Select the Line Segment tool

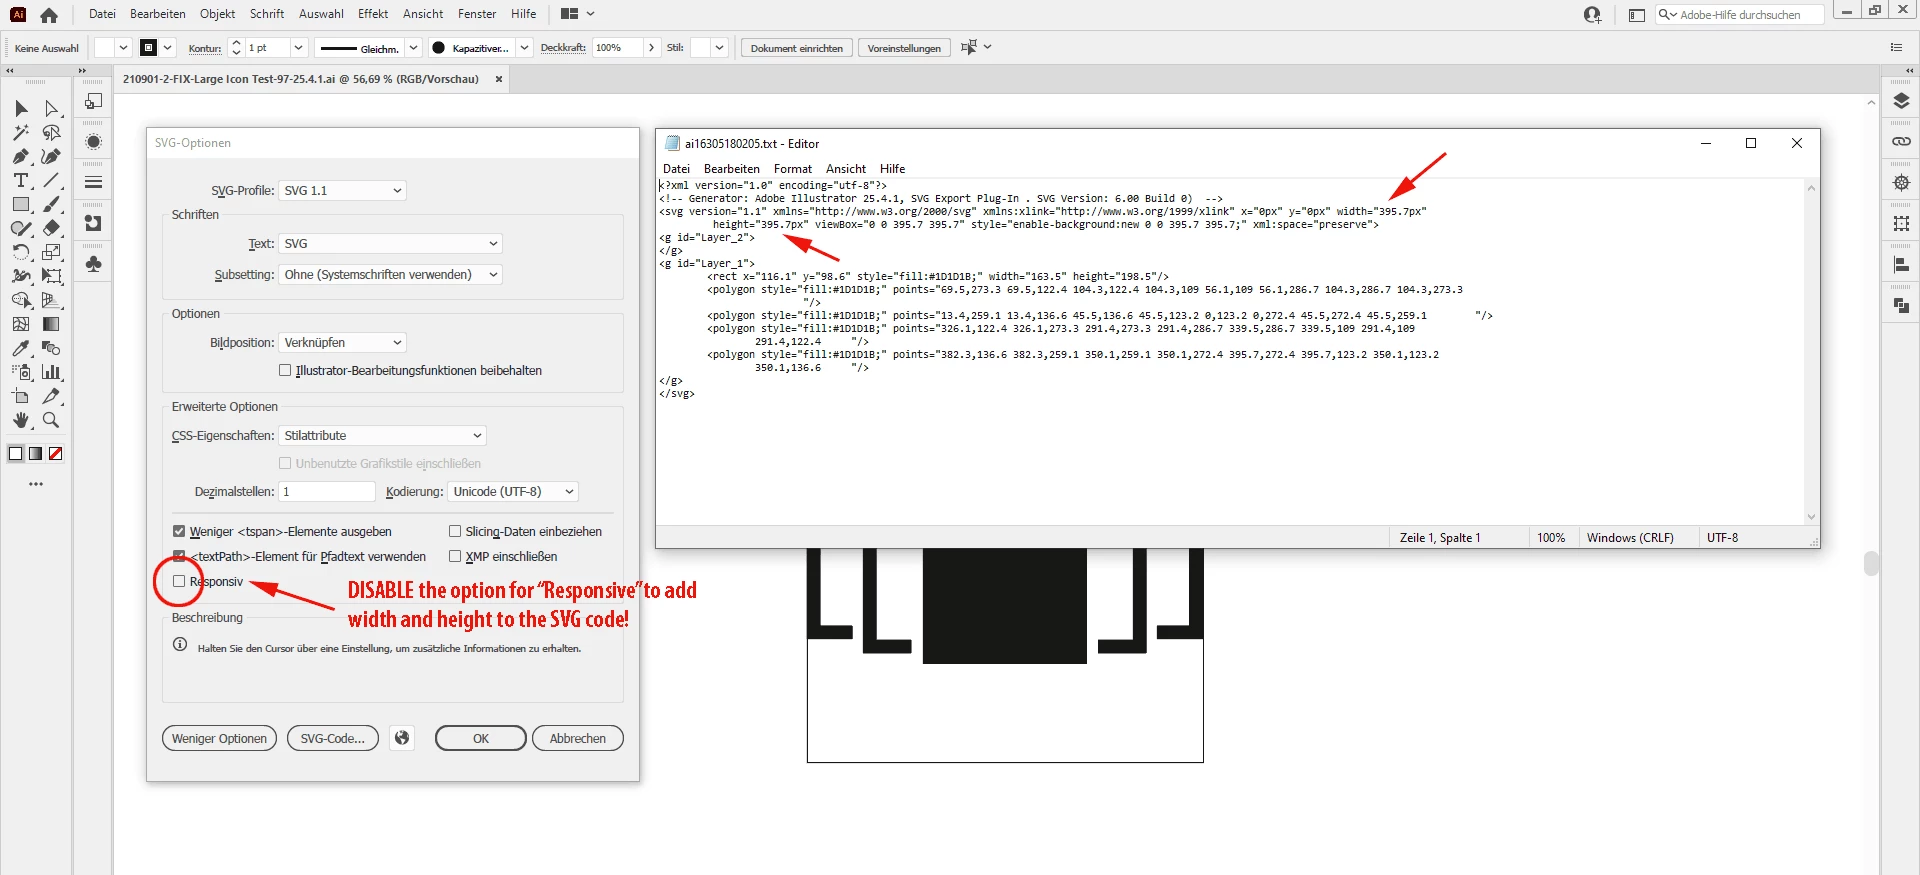click(x=51, y=180)
